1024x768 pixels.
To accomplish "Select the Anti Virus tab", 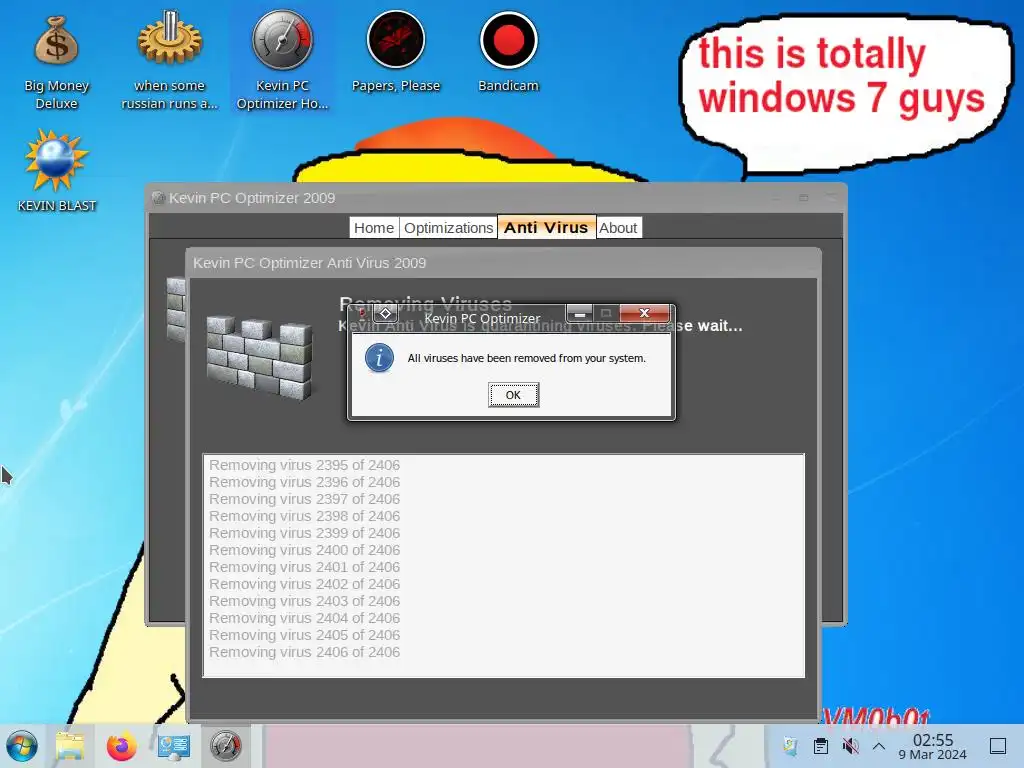I will click(546, 227).
